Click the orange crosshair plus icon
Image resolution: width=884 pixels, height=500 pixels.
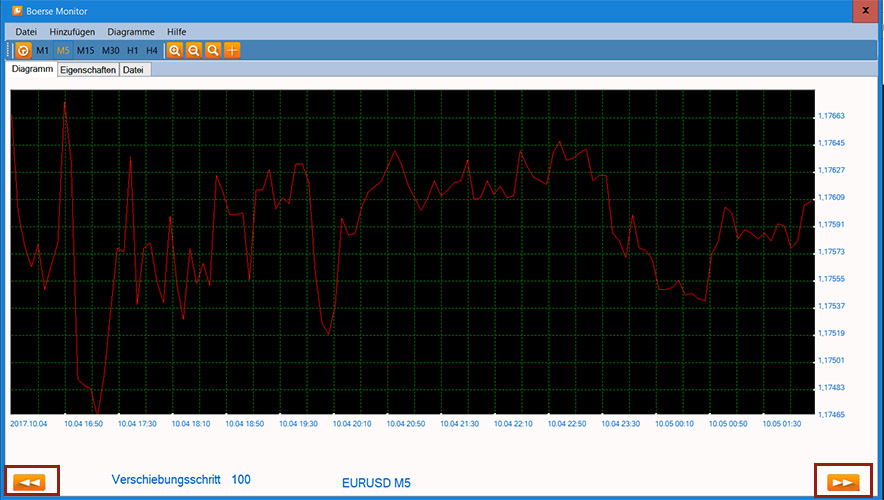(x=232, y=50)
